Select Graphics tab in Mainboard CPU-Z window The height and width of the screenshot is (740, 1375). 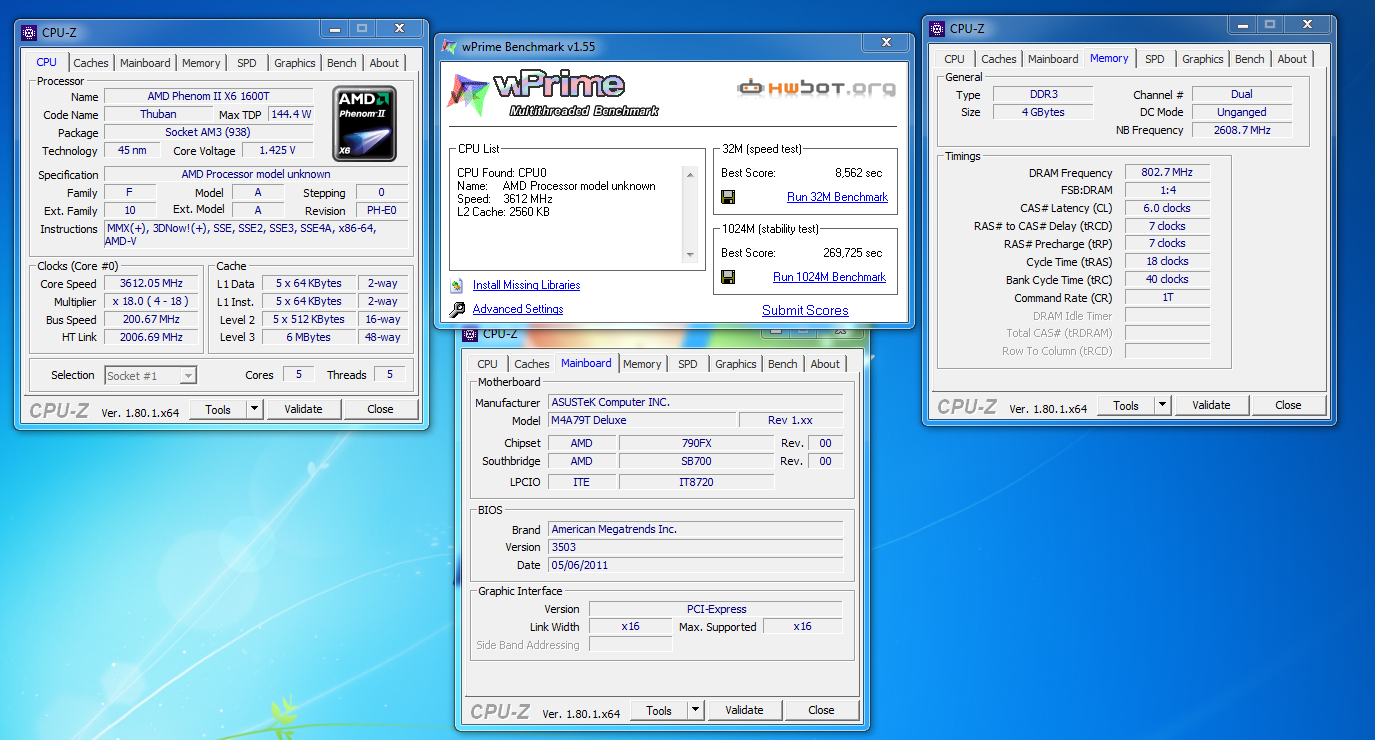[736, 364]
